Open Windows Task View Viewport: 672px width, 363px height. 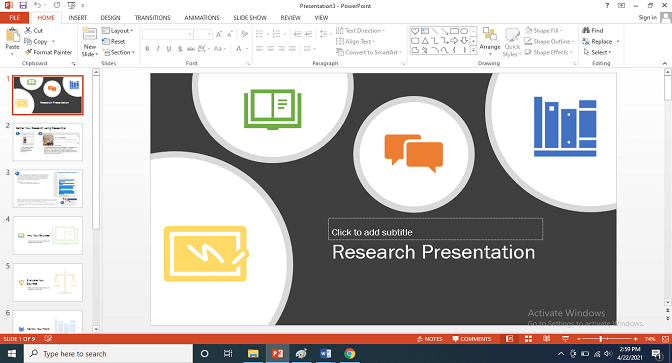coord(228,354)
